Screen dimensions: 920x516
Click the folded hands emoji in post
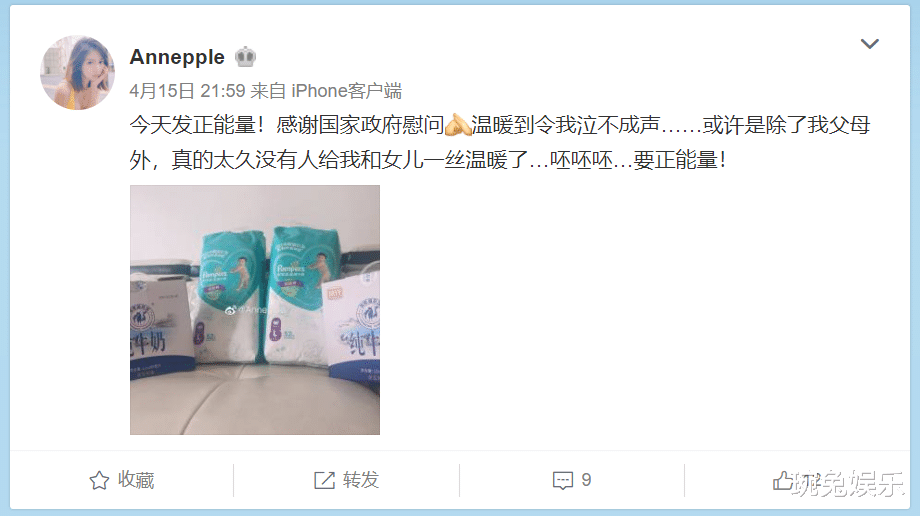click(x=457, y=125)
